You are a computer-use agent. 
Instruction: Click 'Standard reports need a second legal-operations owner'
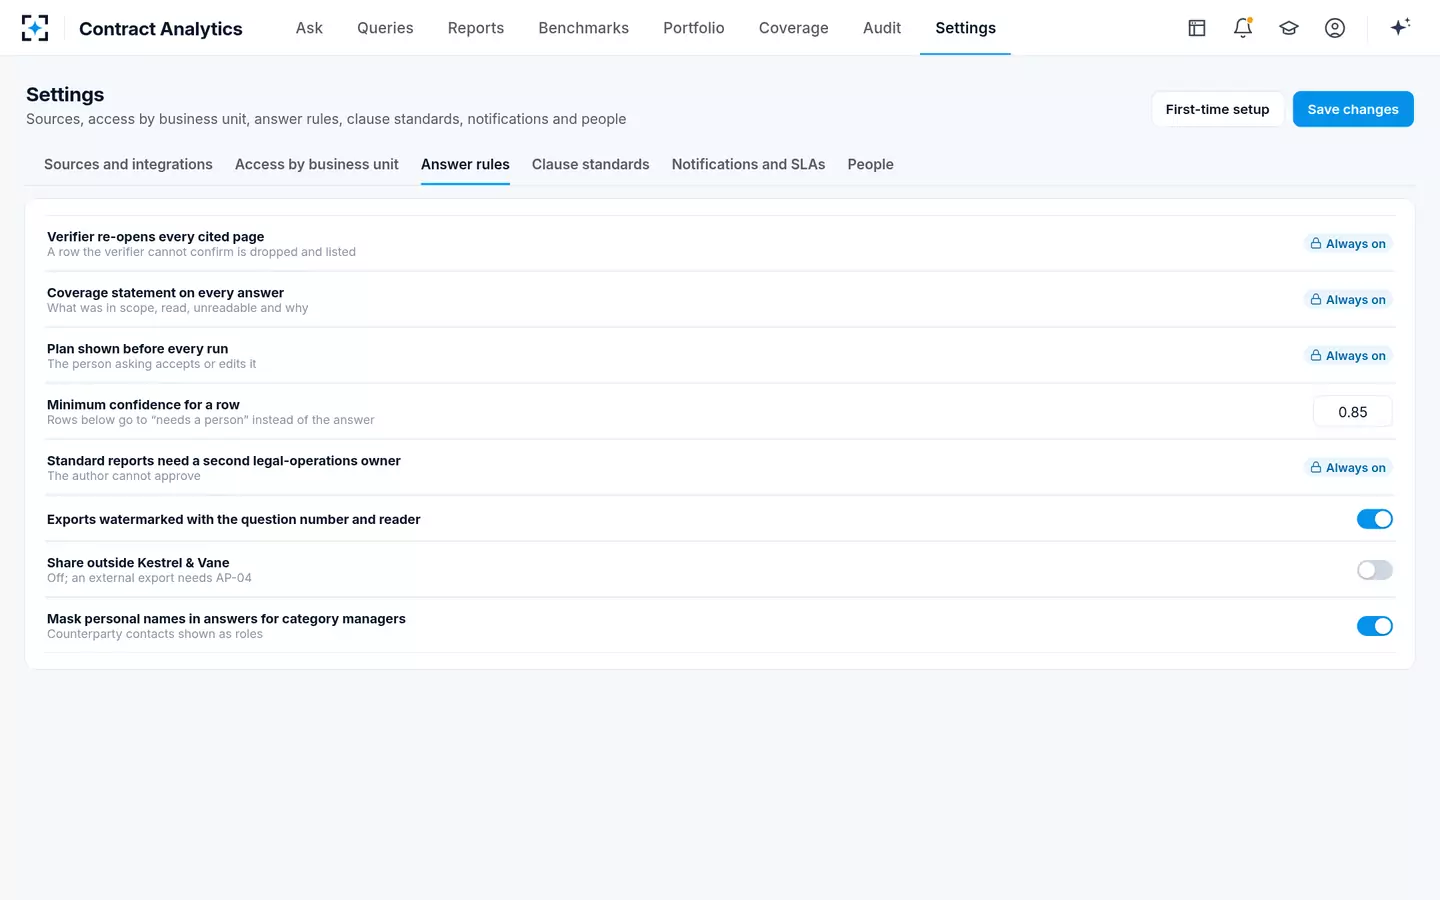(224, 461)
